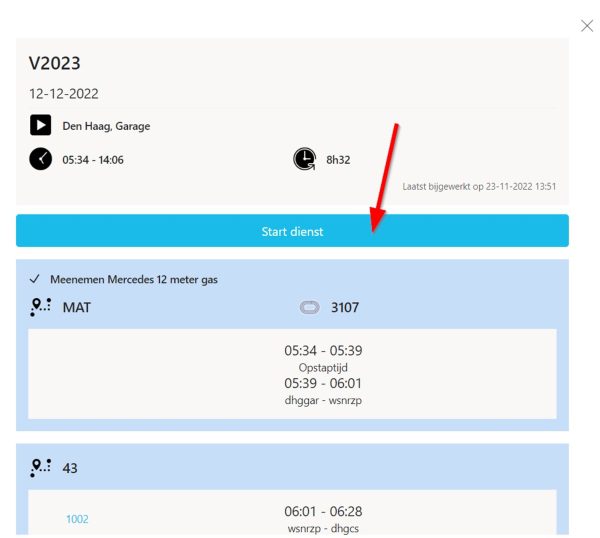
Task: Click the date 12-12-2022
Action: click(x=64, y=94)
